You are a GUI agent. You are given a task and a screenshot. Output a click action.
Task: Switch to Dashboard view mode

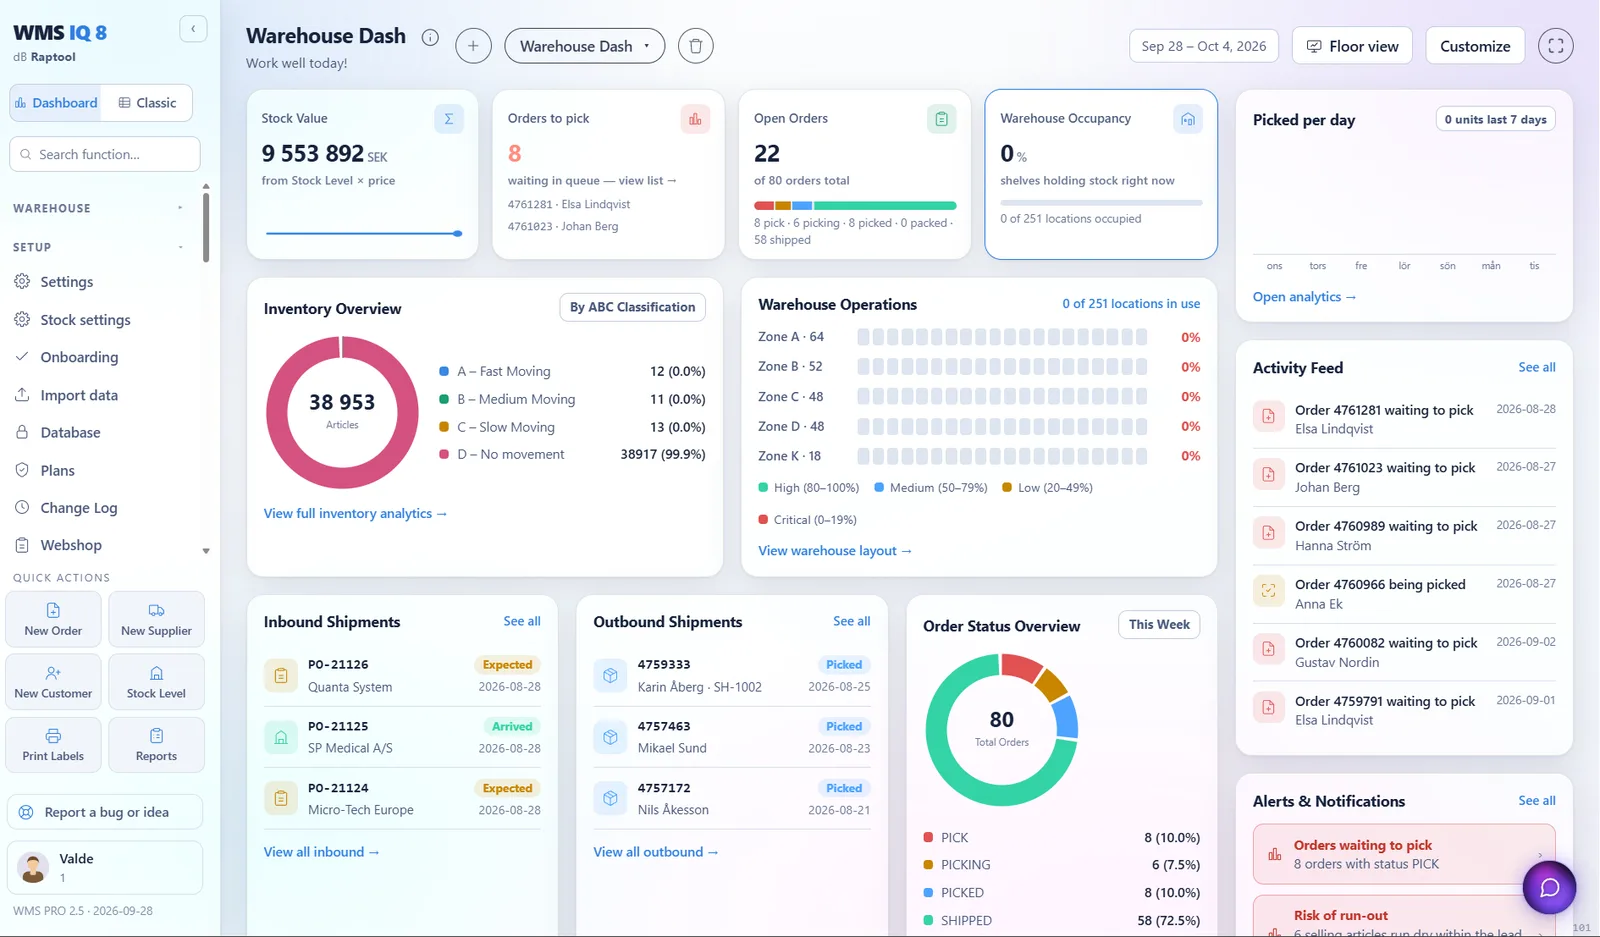point(56,103)
